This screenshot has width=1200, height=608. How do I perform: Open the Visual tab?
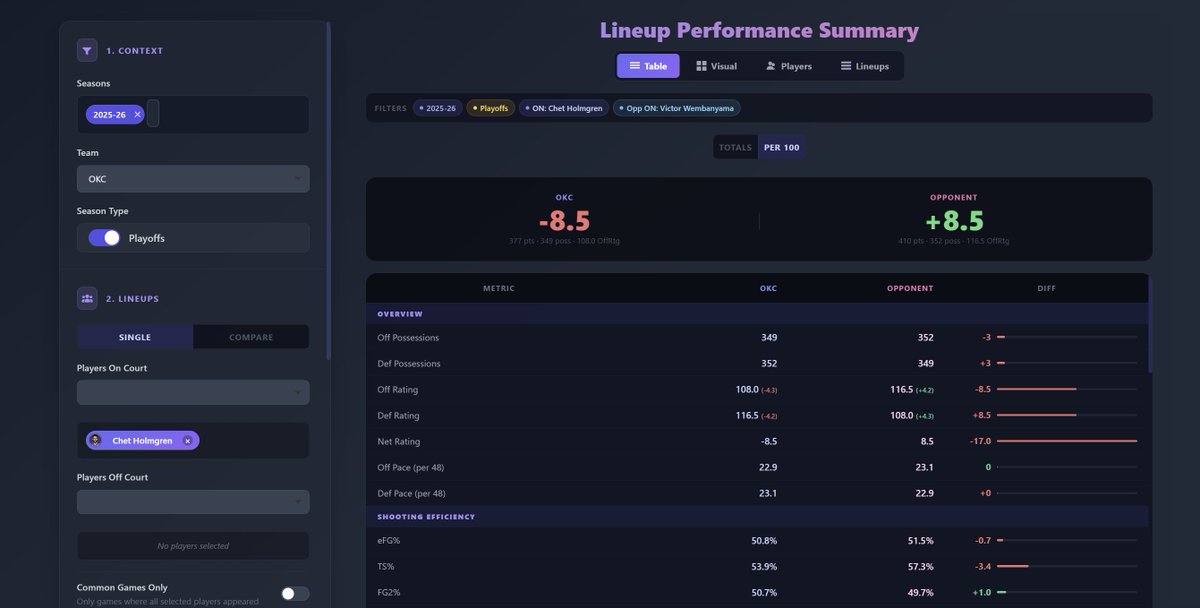click(x=717, y=66)
